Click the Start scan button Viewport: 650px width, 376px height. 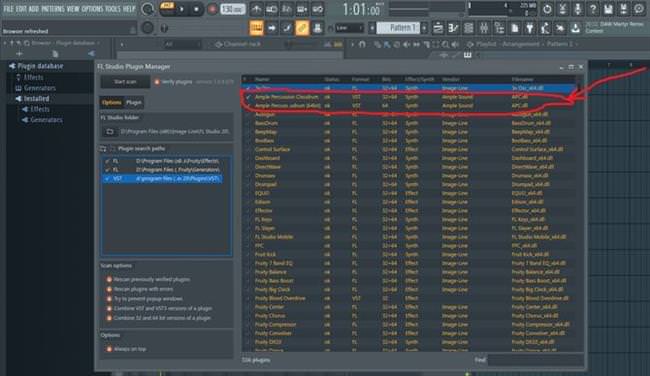click(125, 82)
